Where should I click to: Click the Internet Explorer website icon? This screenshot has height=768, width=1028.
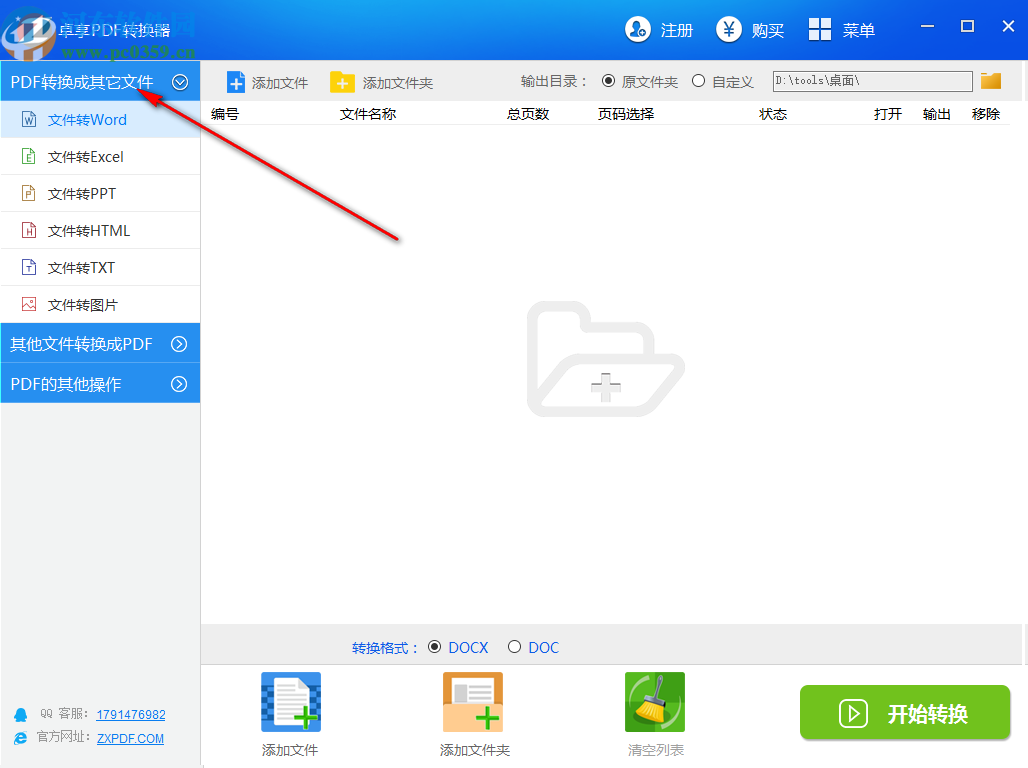(21, 738)
